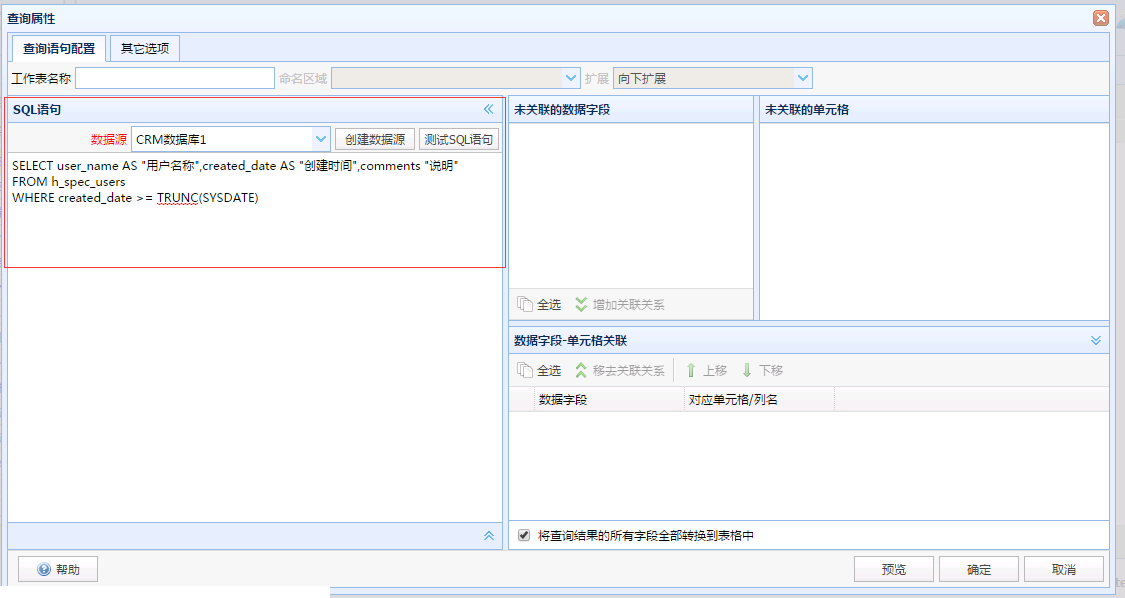Click the 创建数据源 button
1125x598 pixels.
point(375,139)
